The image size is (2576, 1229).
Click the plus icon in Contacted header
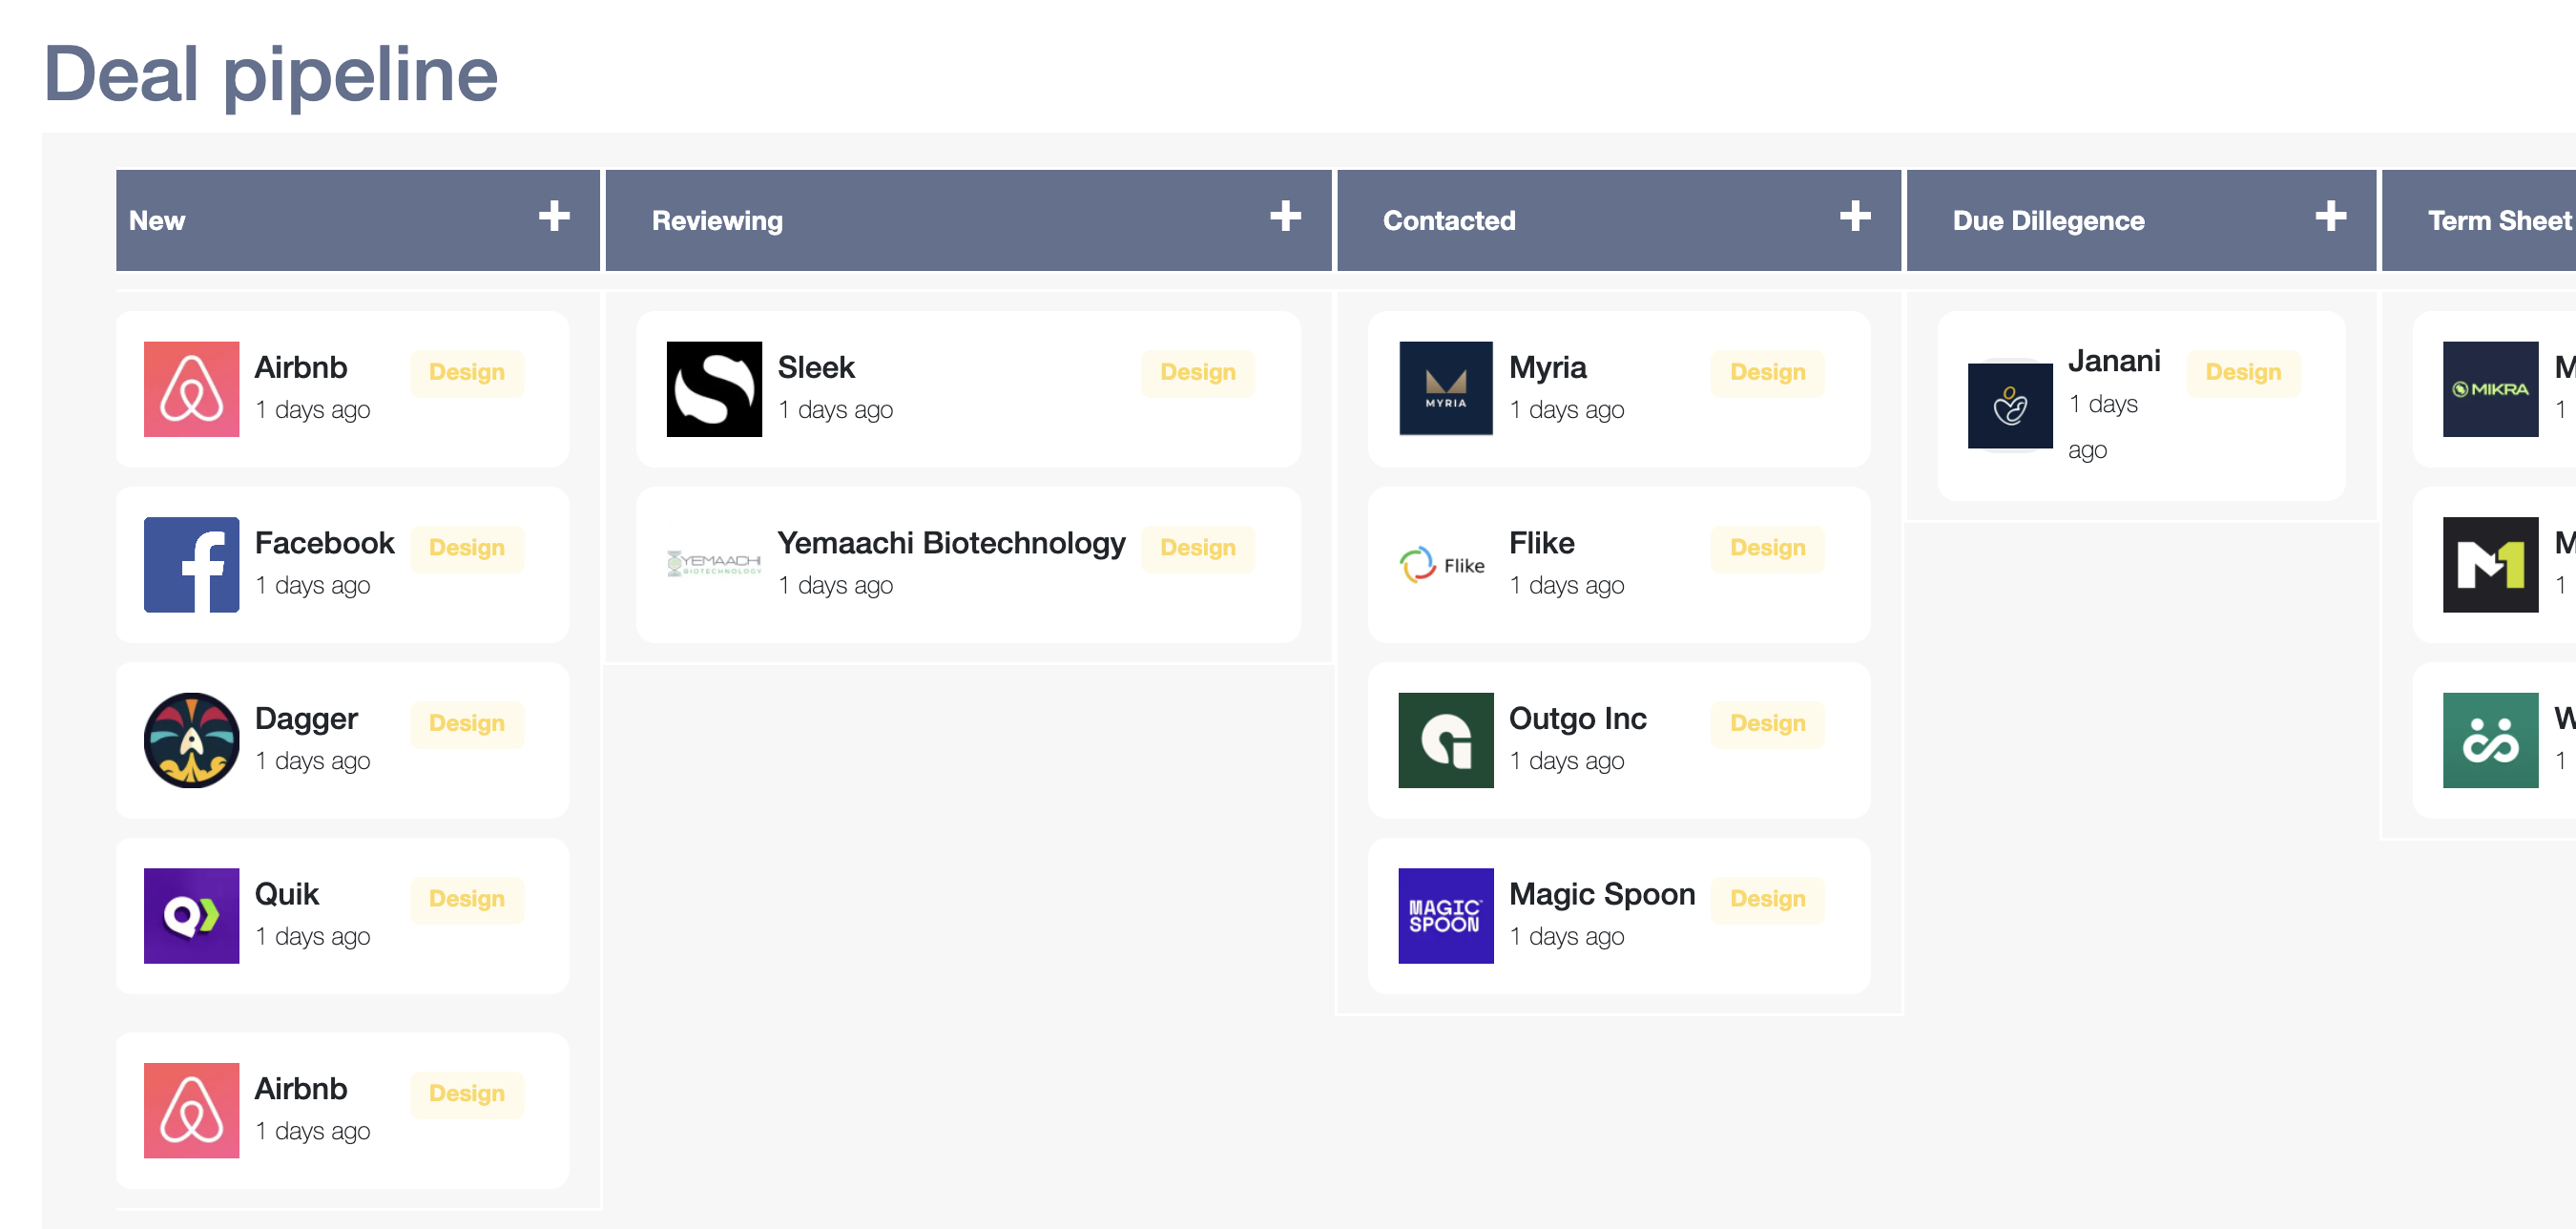pos(1855,216)
